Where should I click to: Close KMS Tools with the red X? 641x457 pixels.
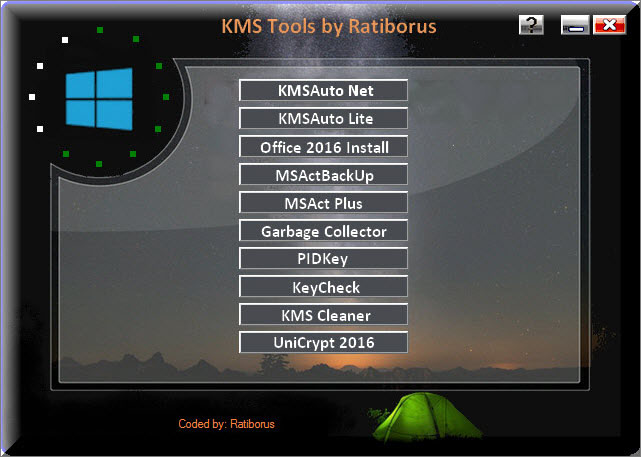click(609, 25)
